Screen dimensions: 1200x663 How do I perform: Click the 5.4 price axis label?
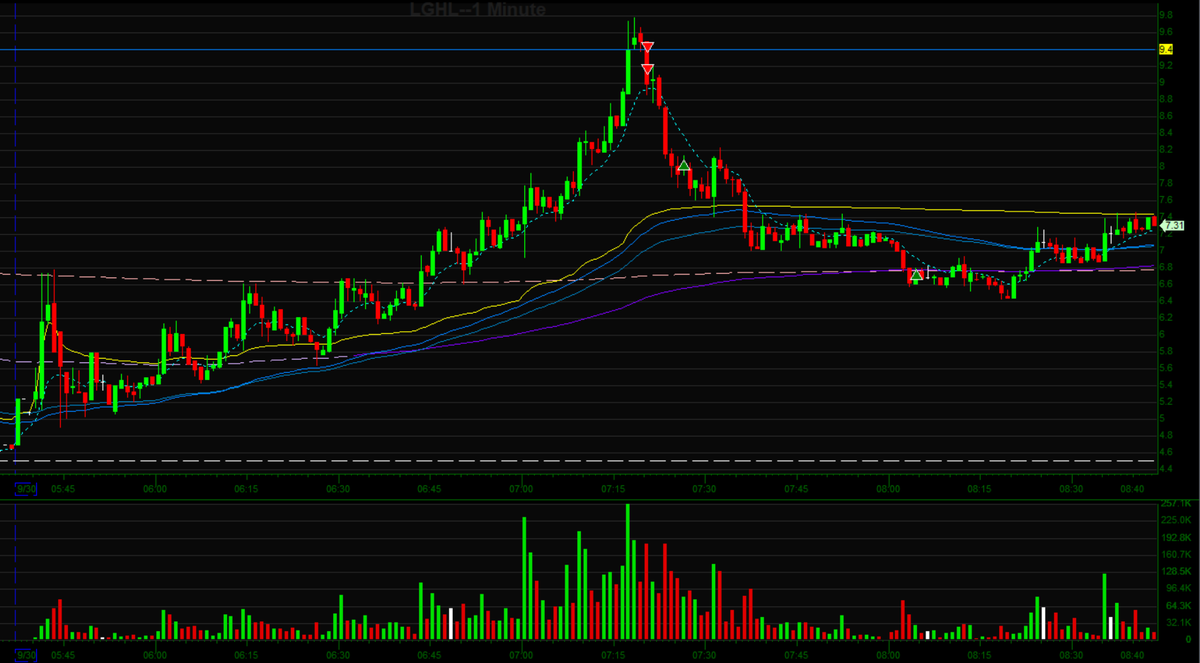[x=1166, y=384]
